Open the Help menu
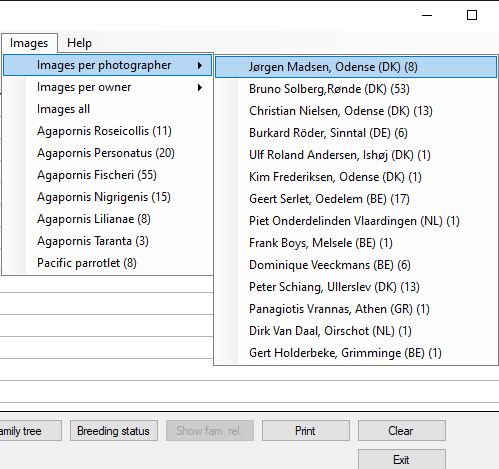Viewport: 499px width, 469px height. 79,43
